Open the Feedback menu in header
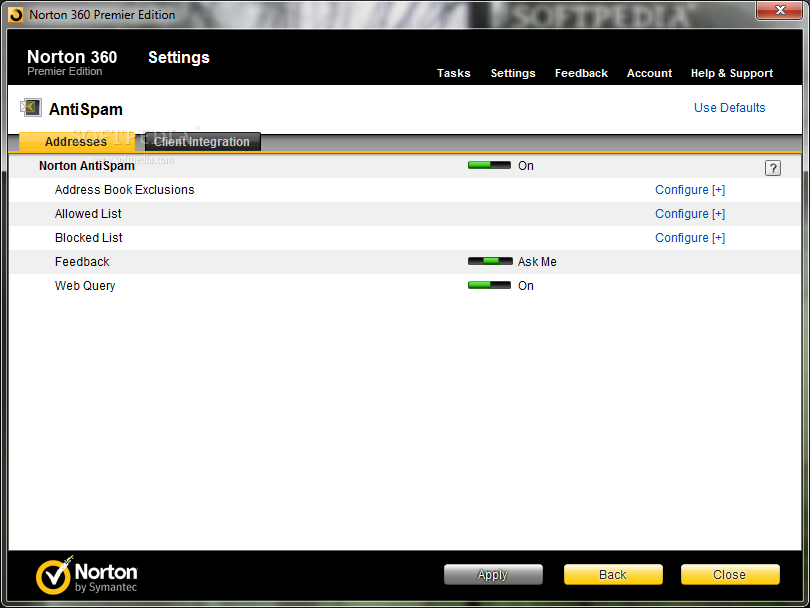The image size is (810, 608). pyautogui.click(x=581, y=73)
